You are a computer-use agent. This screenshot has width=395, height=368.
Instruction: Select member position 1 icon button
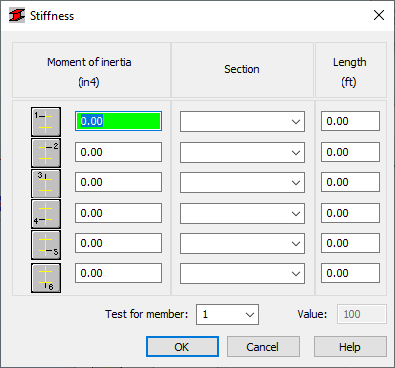tap(46, 122)
